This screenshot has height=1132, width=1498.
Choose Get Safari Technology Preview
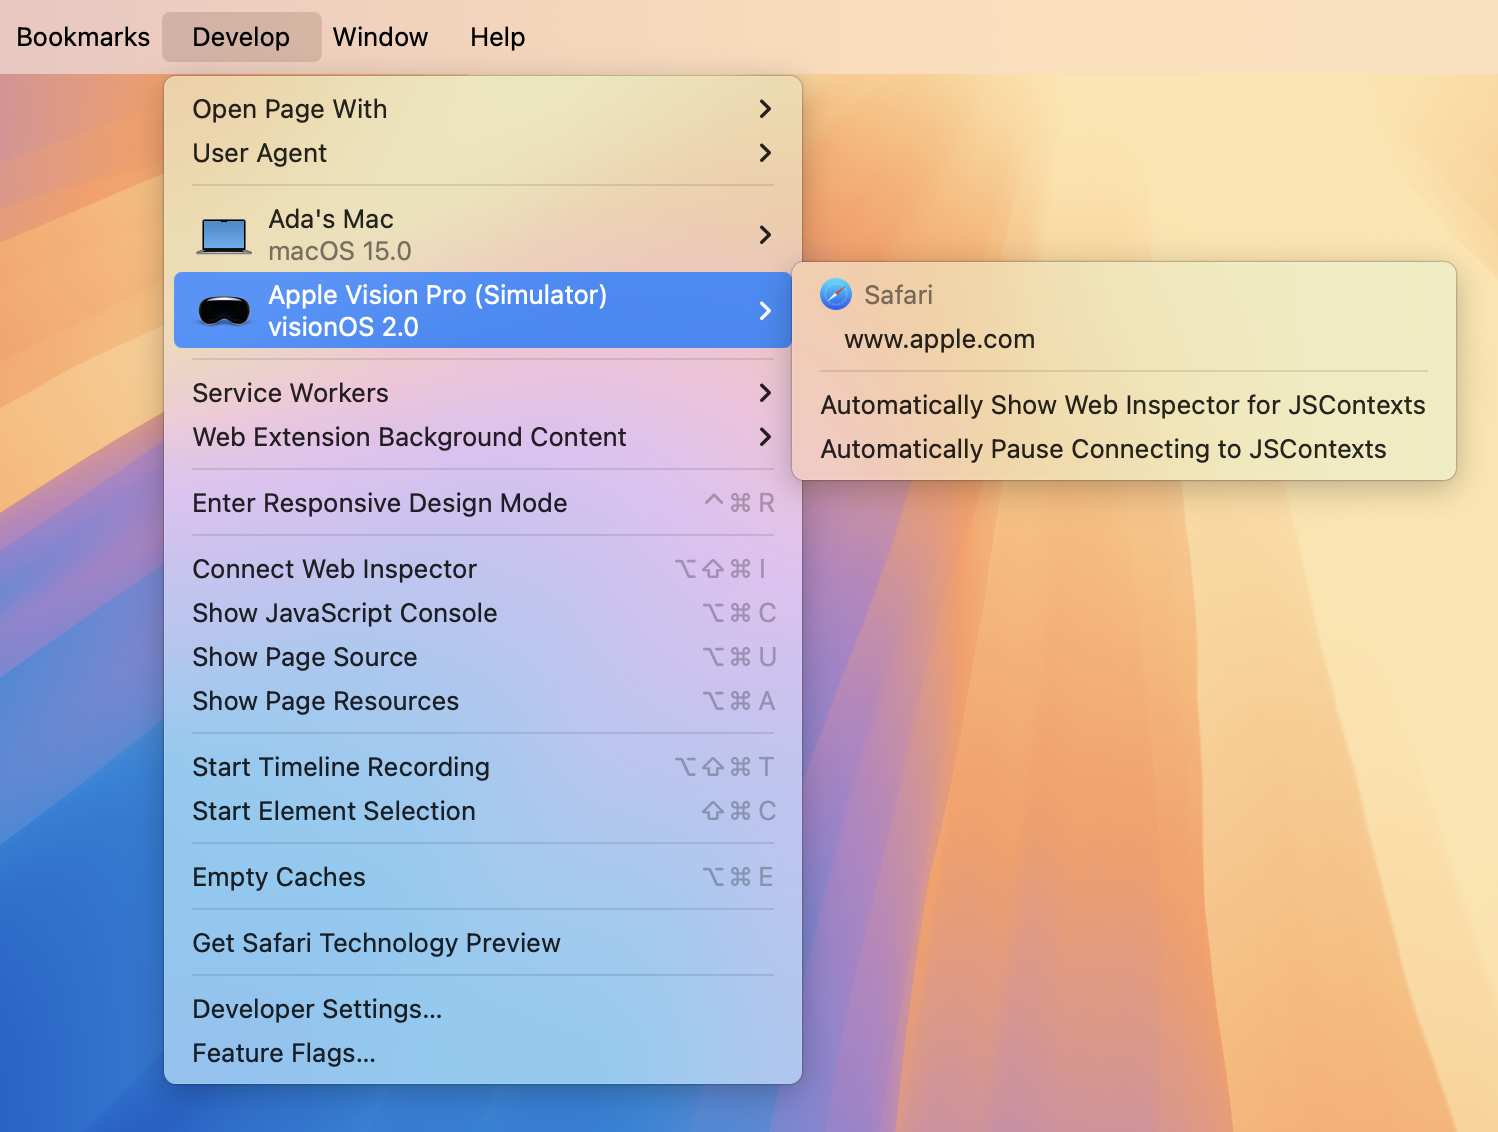click(x=483, y=943)
